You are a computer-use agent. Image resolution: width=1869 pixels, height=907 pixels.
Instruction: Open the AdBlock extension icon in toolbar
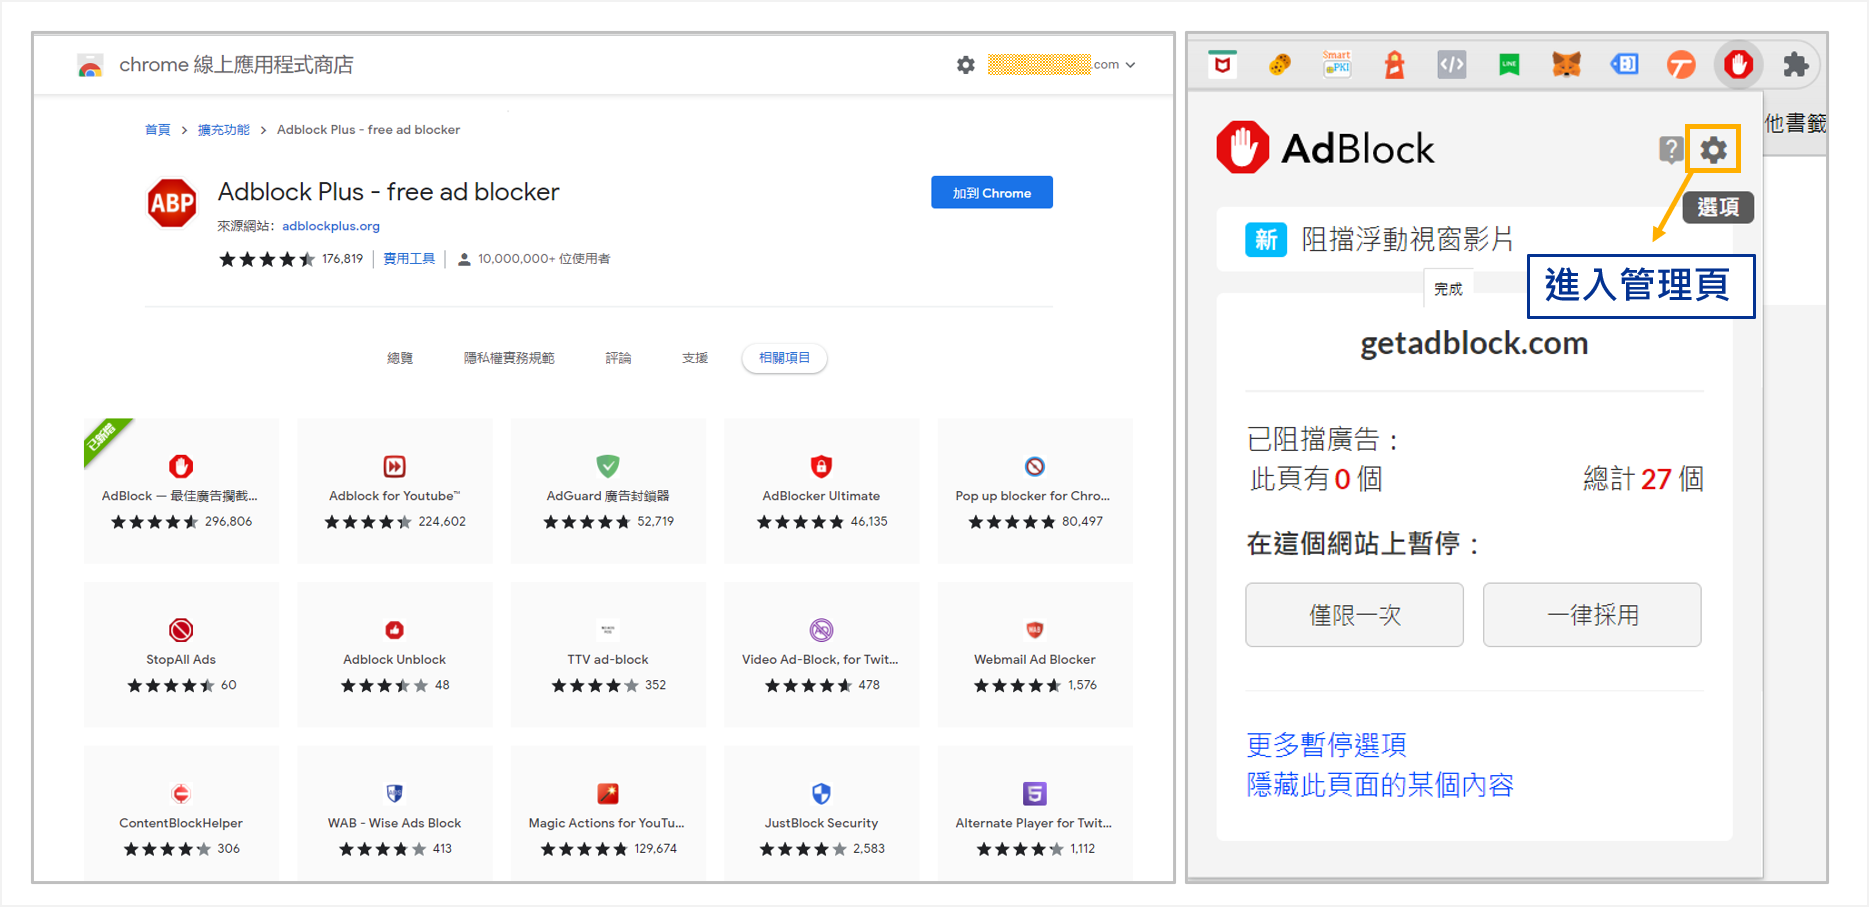pos(1737,64)
